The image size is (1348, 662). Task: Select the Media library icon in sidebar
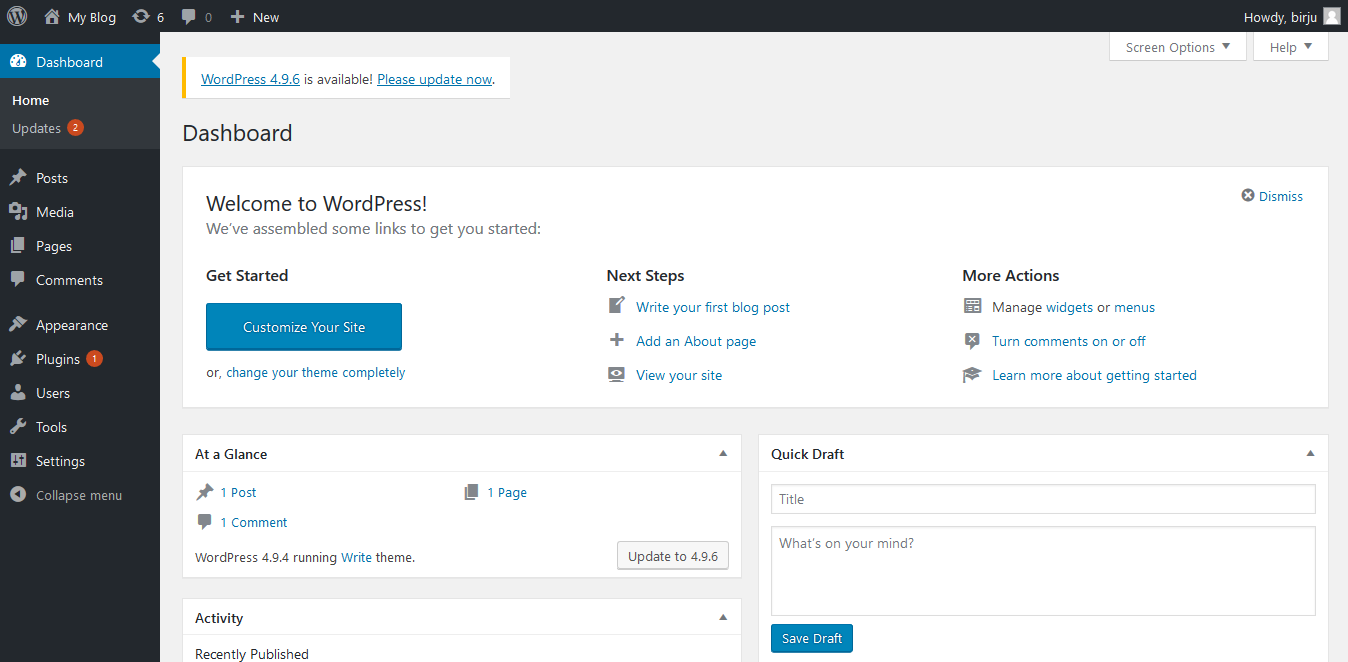[x=20, y=211]
